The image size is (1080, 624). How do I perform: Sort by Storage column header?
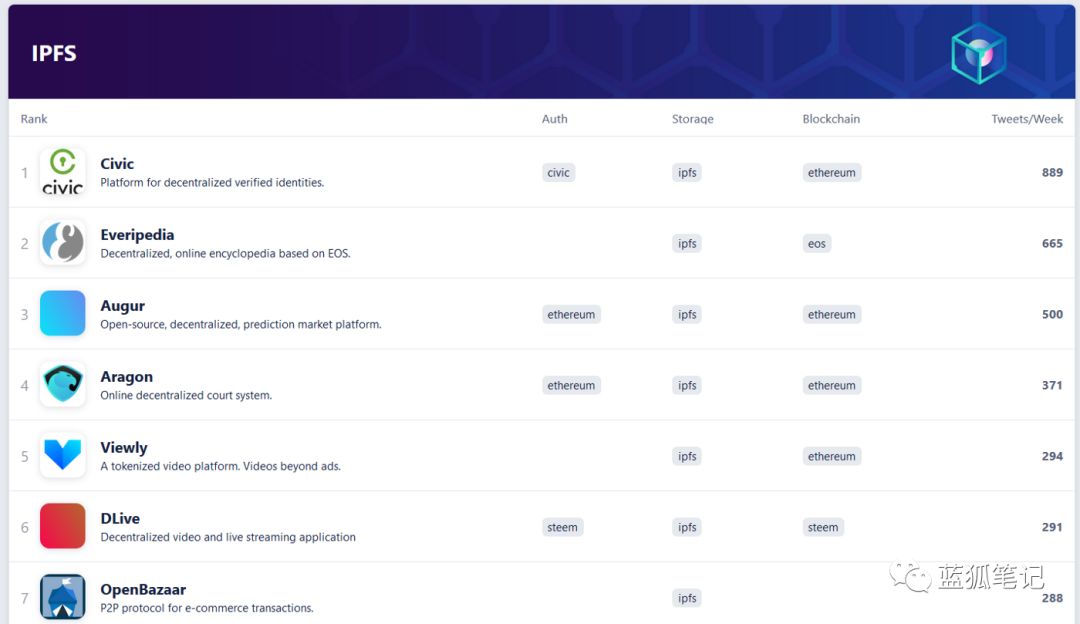[692, 119]
